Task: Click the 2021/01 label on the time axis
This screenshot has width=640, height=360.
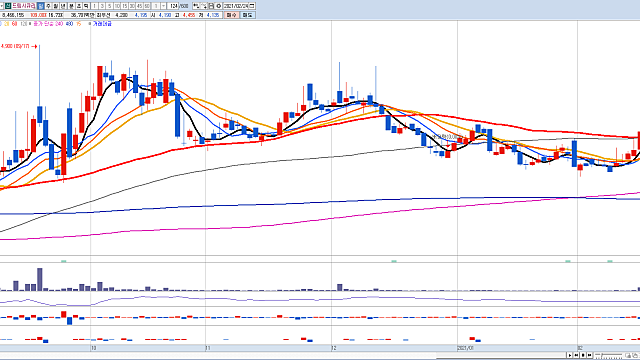Action: (465, 348)
